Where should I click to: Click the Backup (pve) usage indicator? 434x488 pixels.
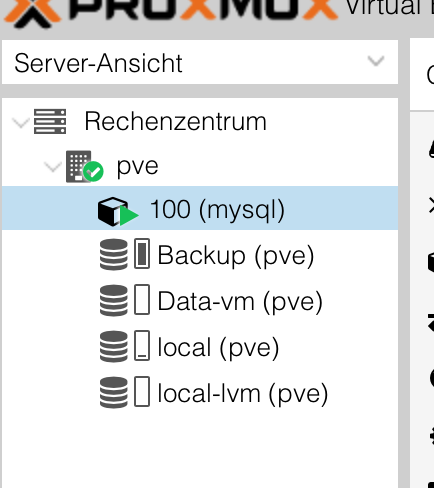pos(142,253)
